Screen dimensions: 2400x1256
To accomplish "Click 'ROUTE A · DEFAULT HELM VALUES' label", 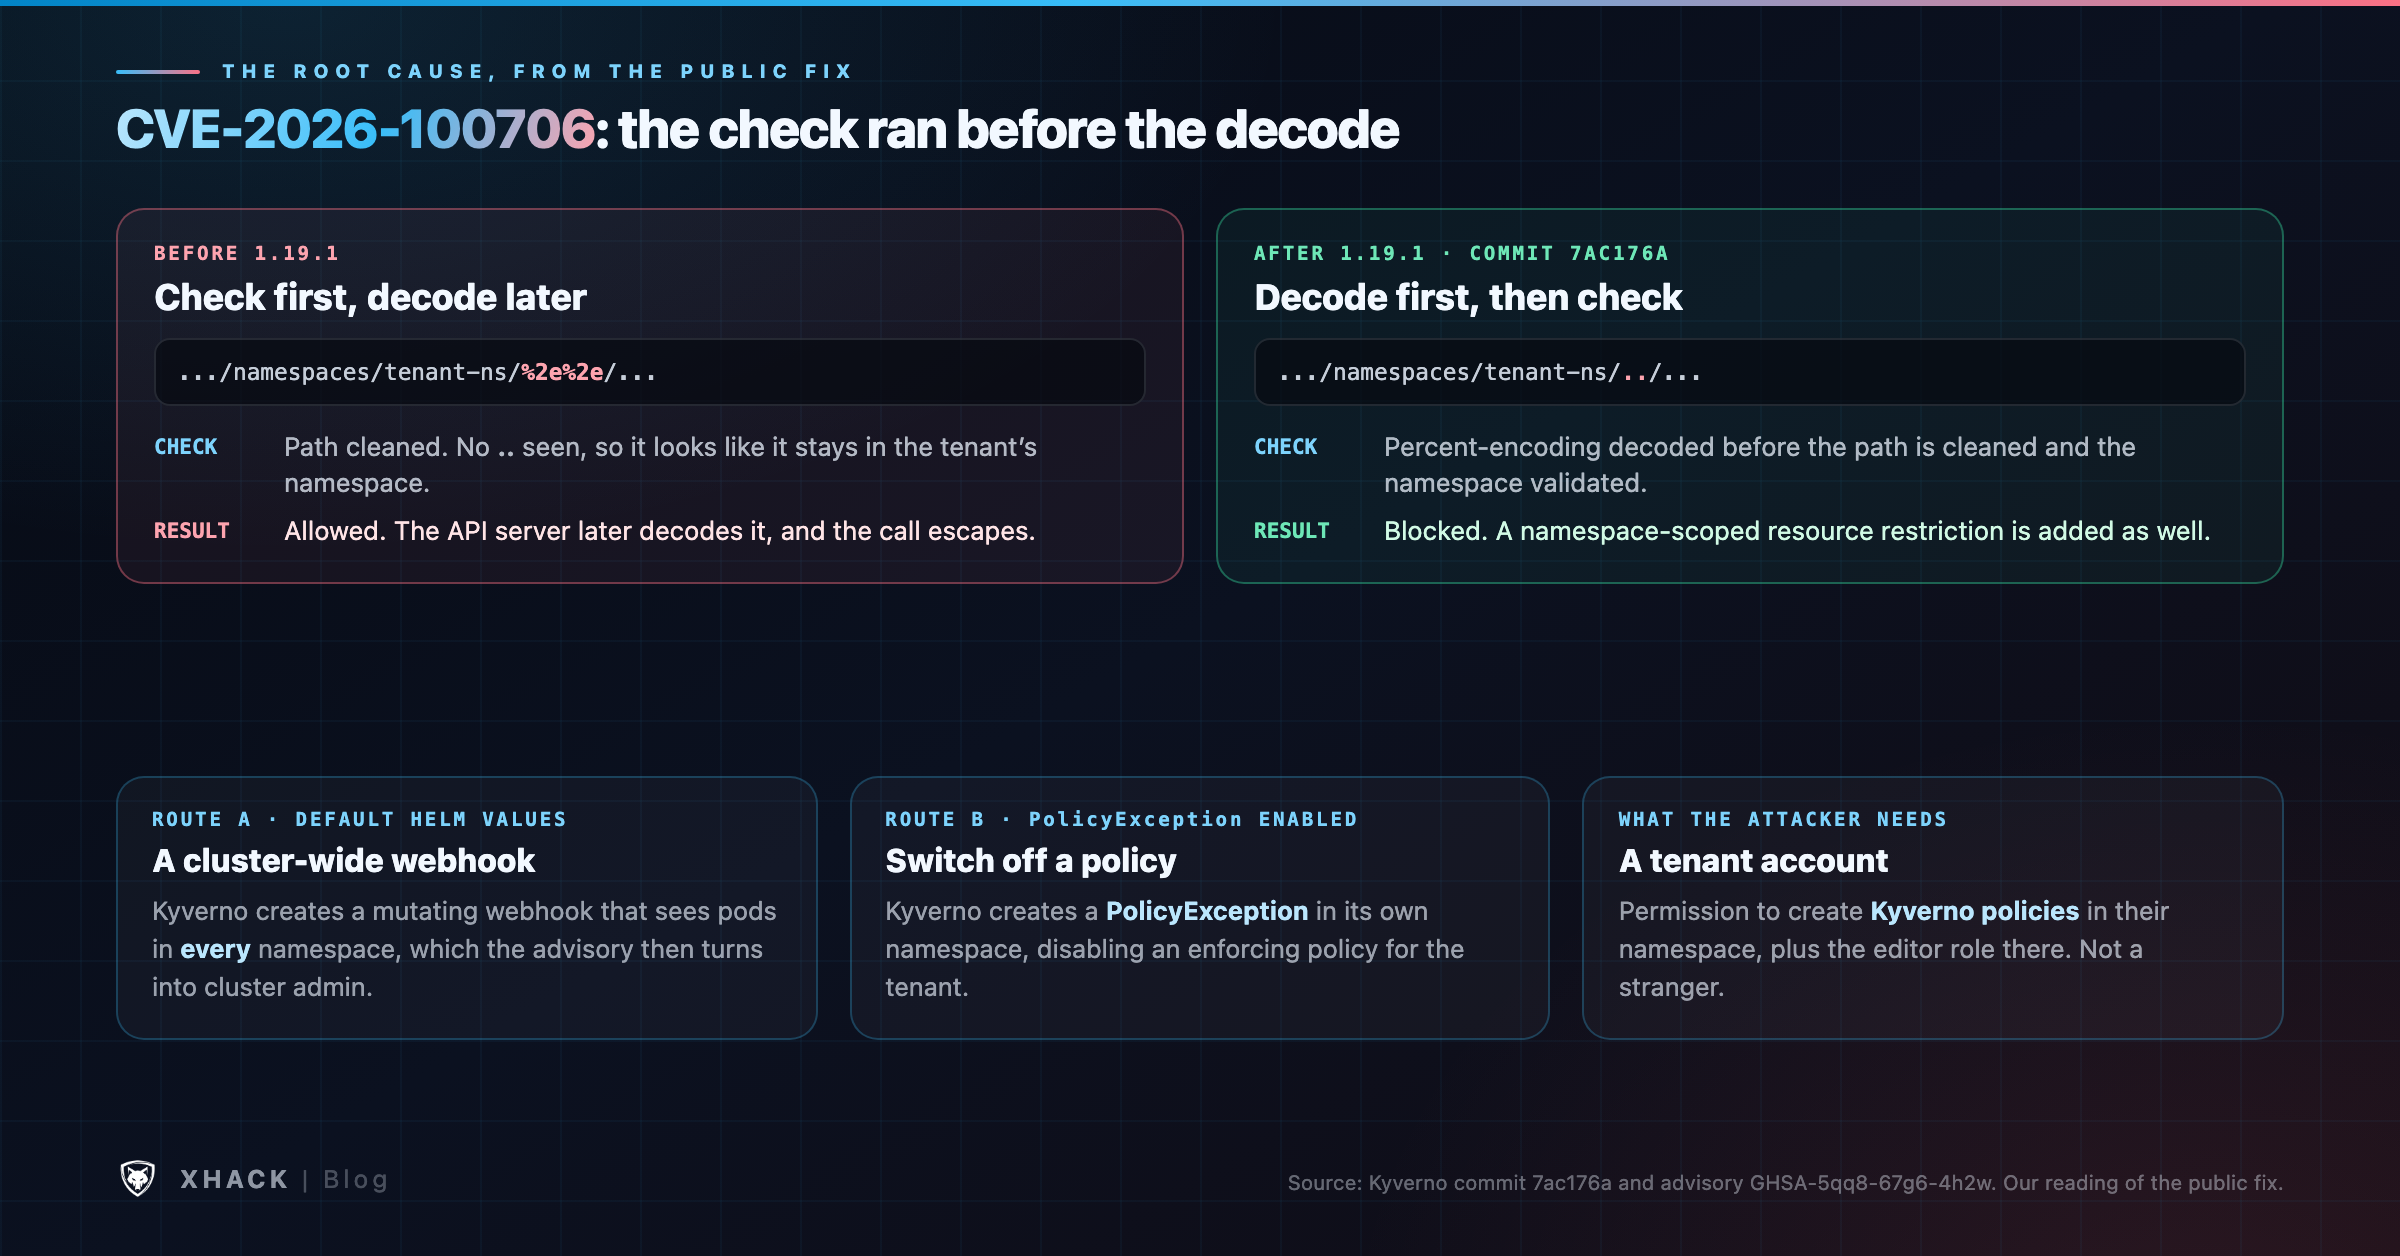I will pyautogui.click(x=360, y=819).
